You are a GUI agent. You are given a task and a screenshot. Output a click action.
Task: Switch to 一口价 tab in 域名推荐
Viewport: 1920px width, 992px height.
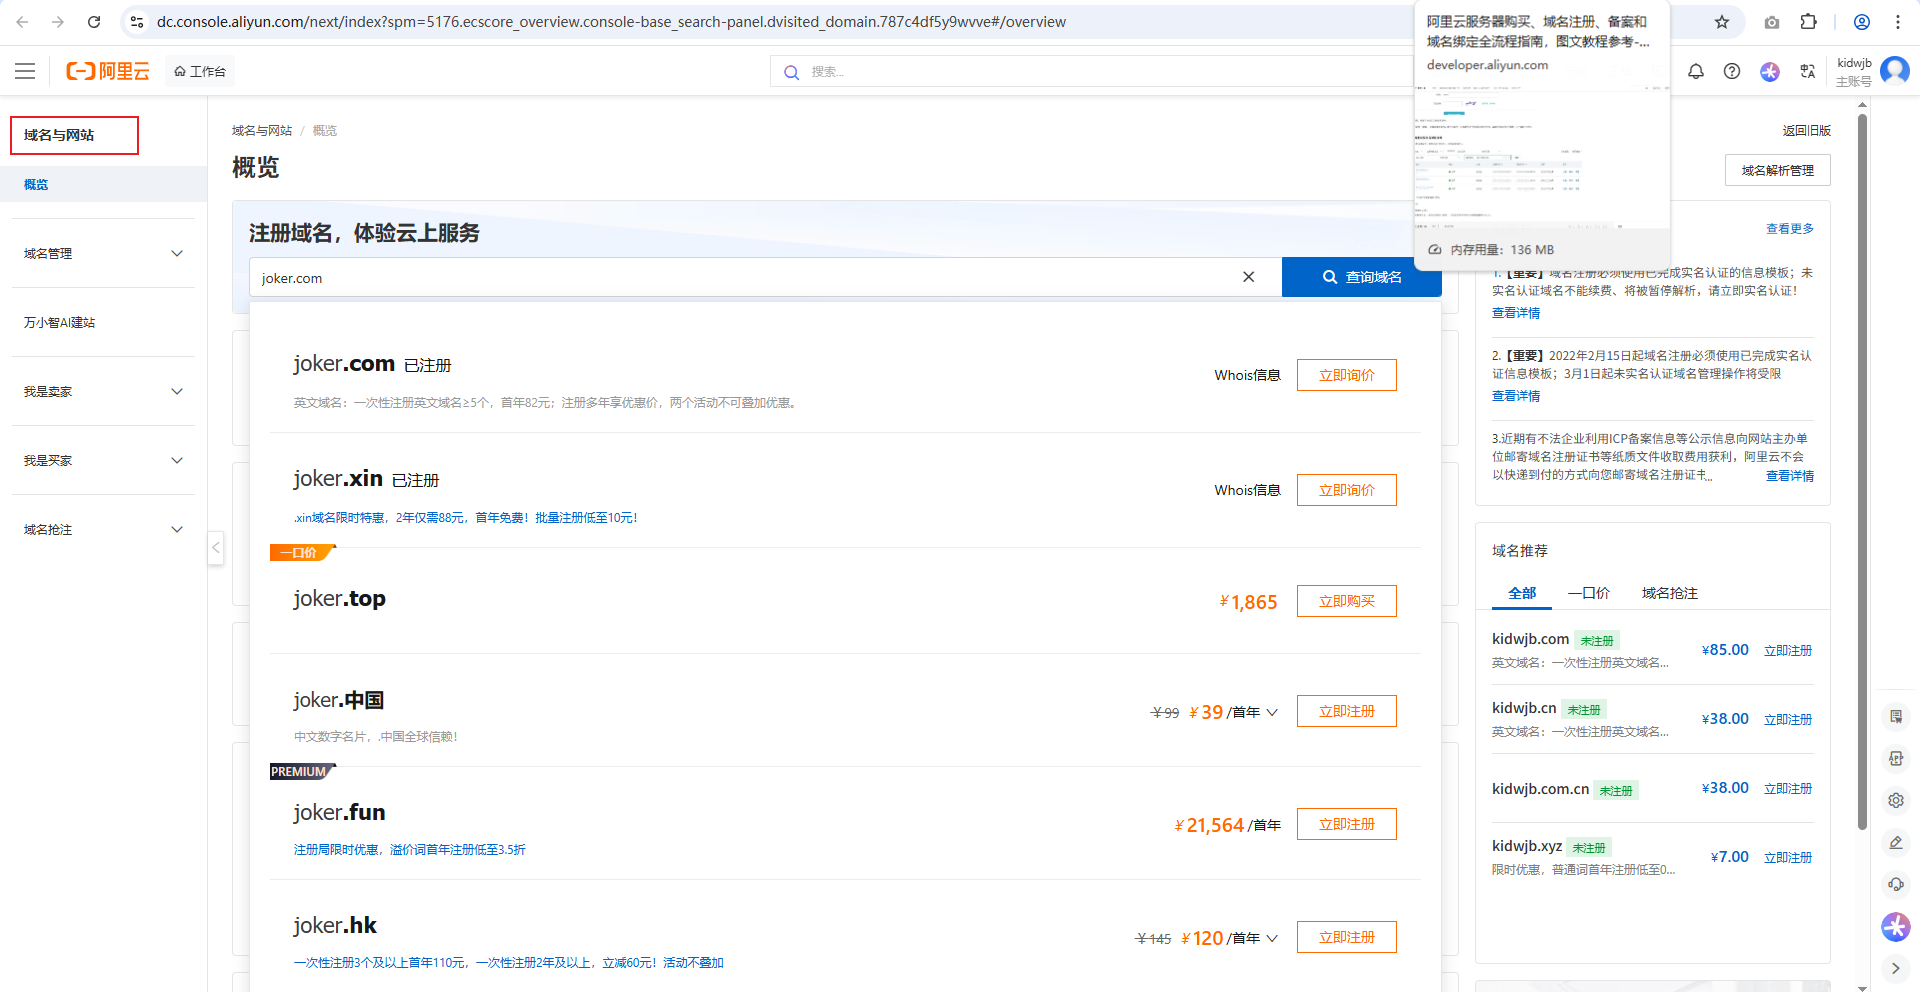tap(1588, 593)
